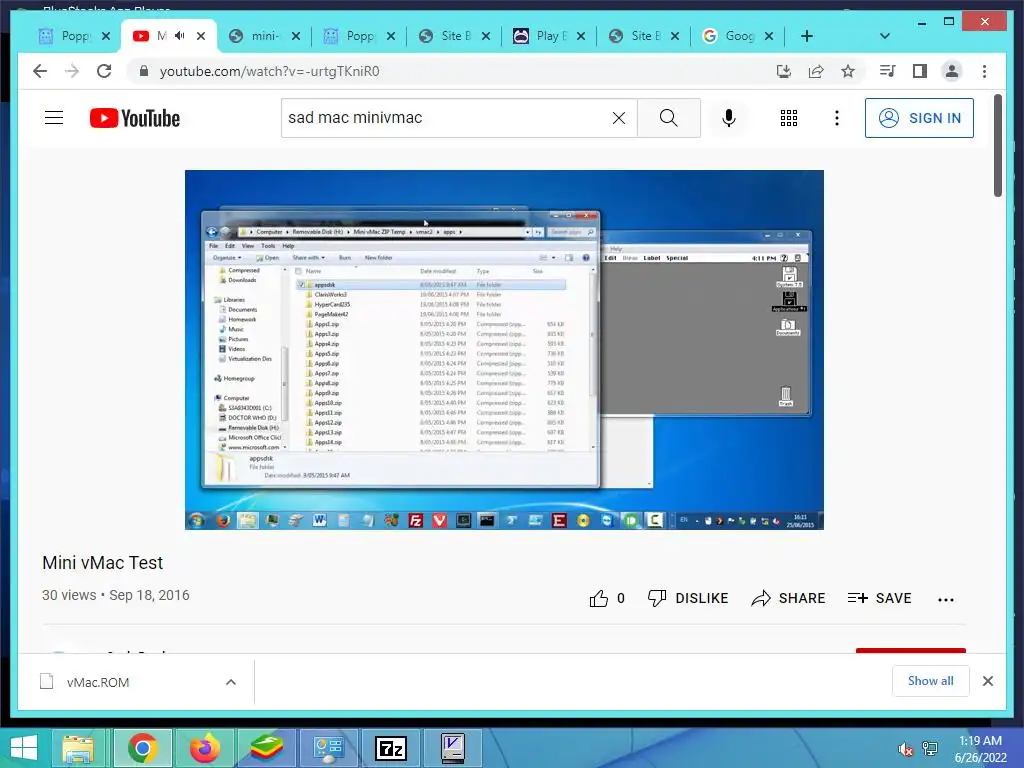Open the media control icon in toolbar
The image size is (1024, 768).
[888, 71]
